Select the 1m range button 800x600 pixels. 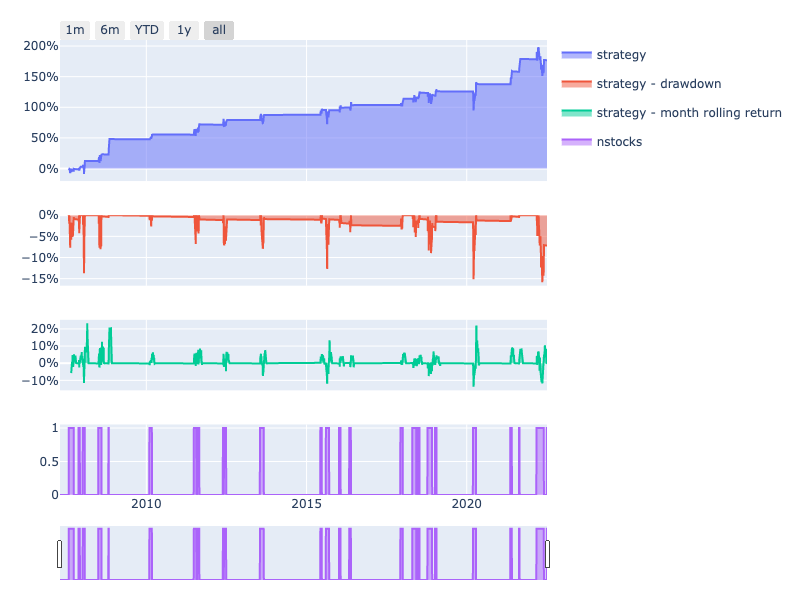[x=75, y=30]
